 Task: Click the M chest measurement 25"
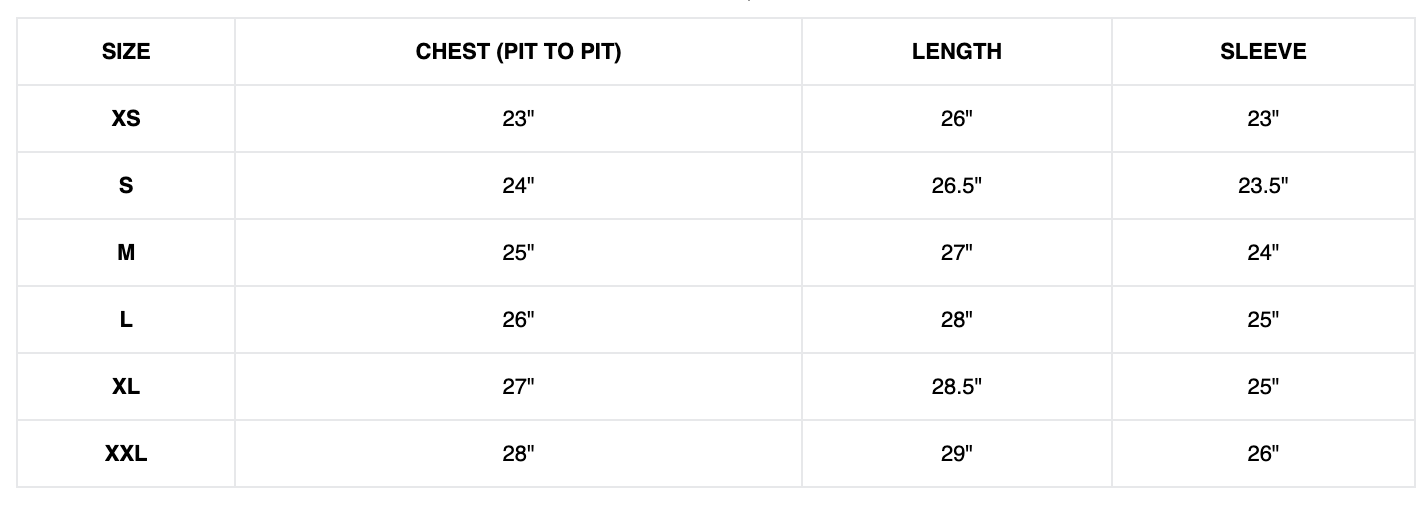click(518, 253)
